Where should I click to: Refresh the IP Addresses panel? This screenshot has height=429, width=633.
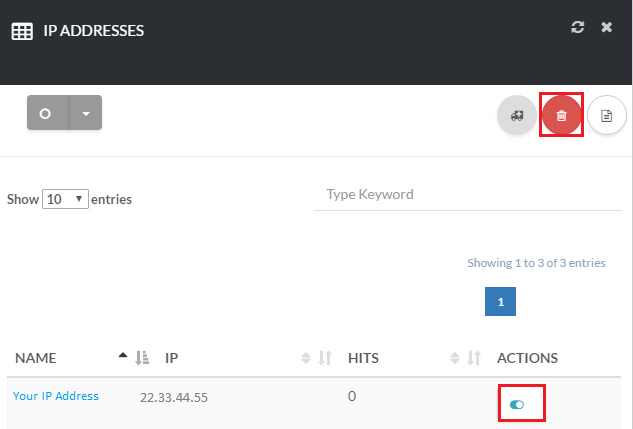[x=577, y=27]
